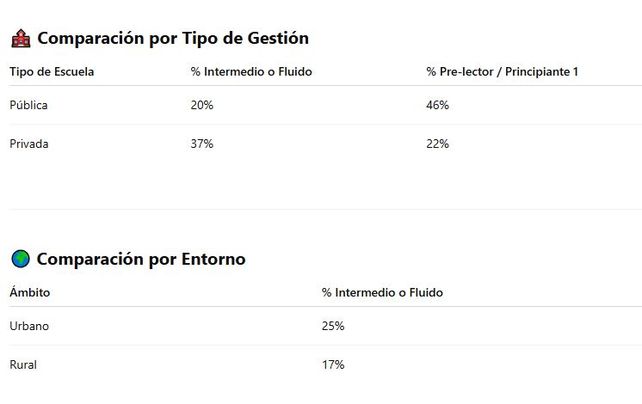Click the globe emoji icon
642x404 pixels.
[20, 259]
